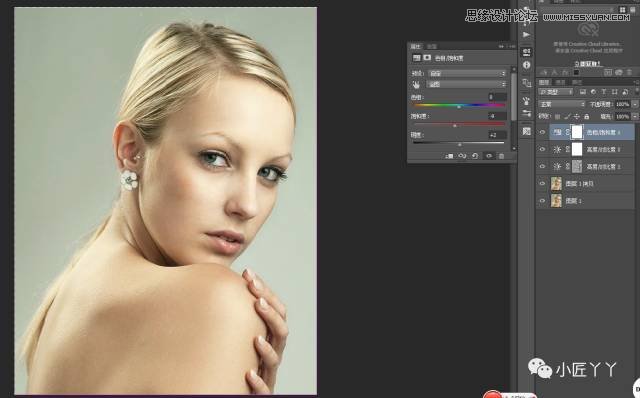Click the Creative Cloud sync icon in the Libraries toolbar
Screen dimensions: 640x398
[619, 72]
